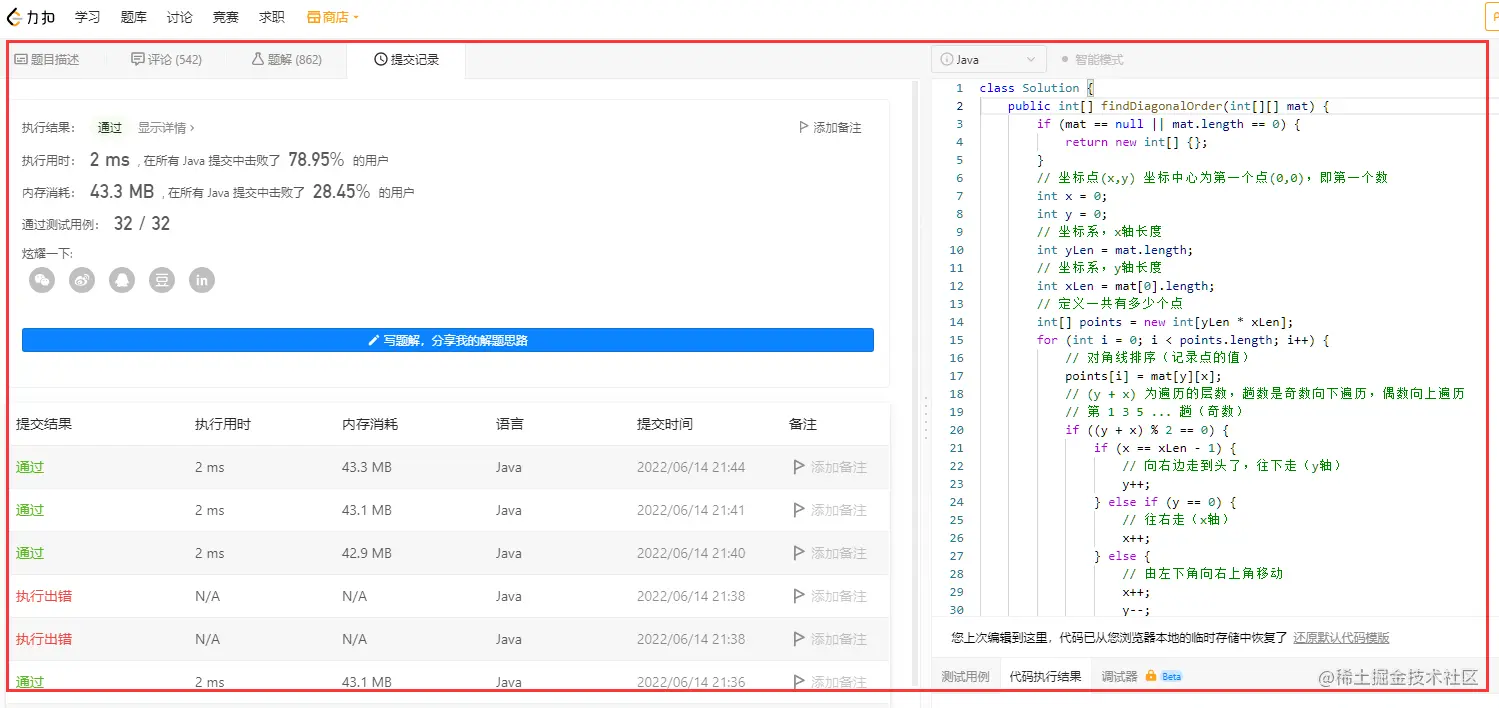Open 竞赛 in the top navigation

tap(226, 17)
